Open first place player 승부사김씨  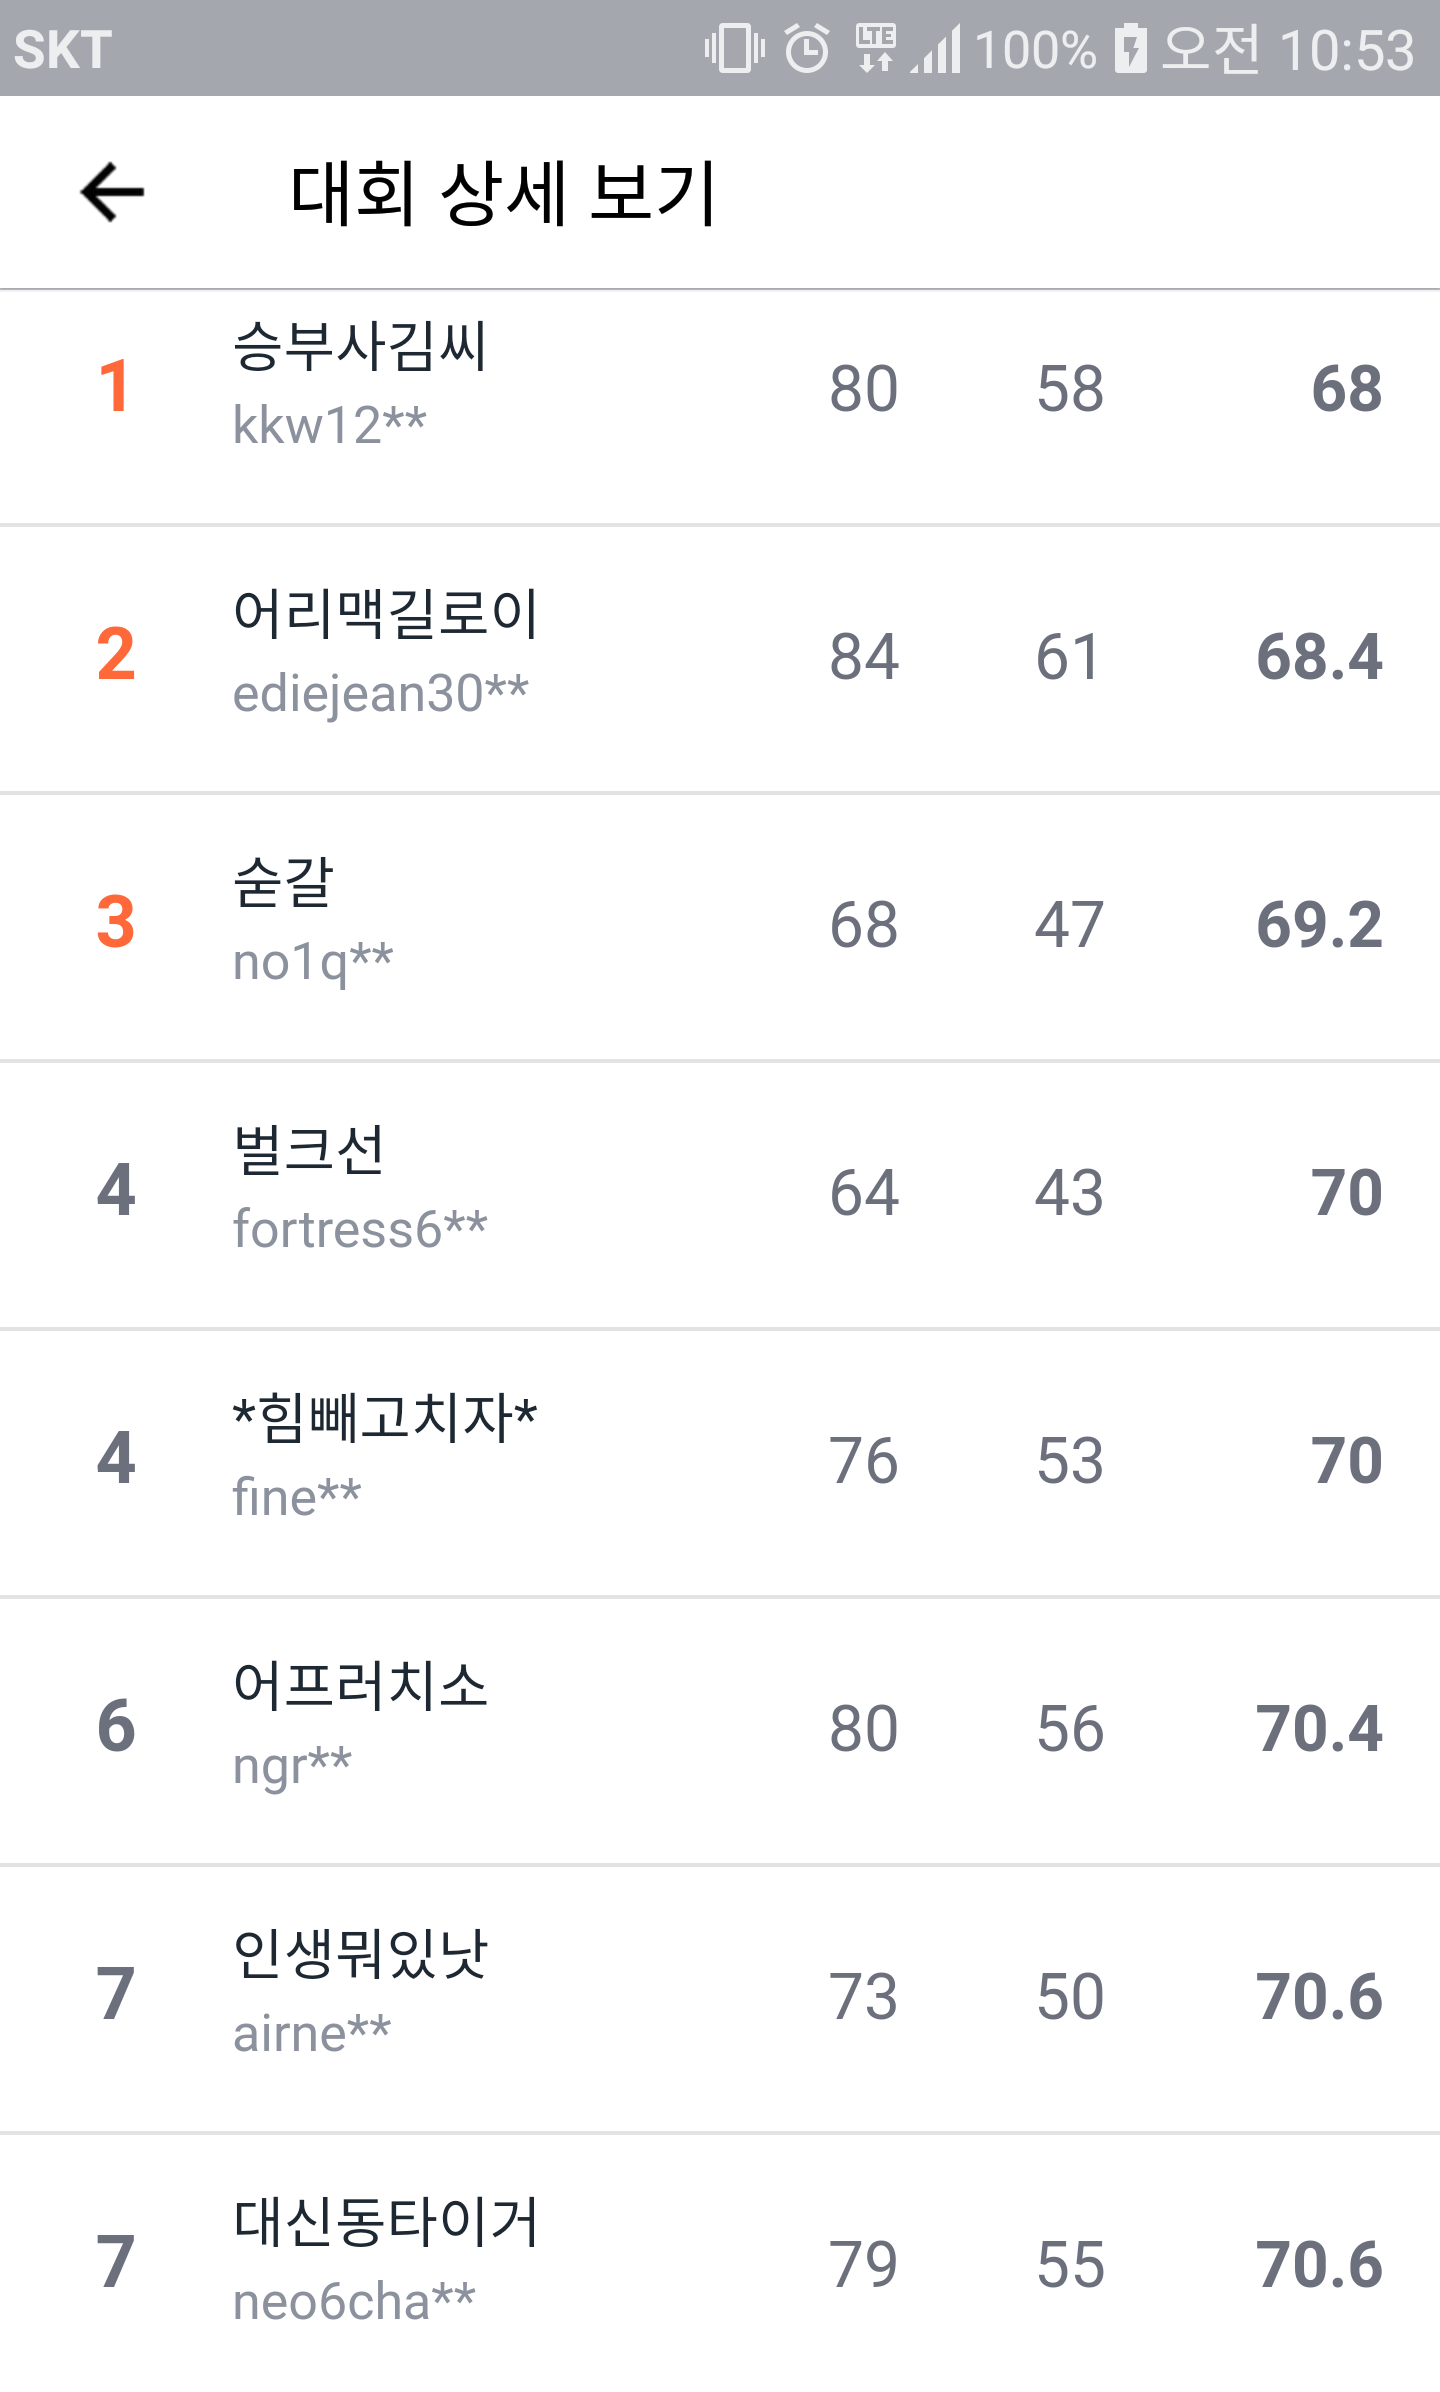(x=360, y=348)
